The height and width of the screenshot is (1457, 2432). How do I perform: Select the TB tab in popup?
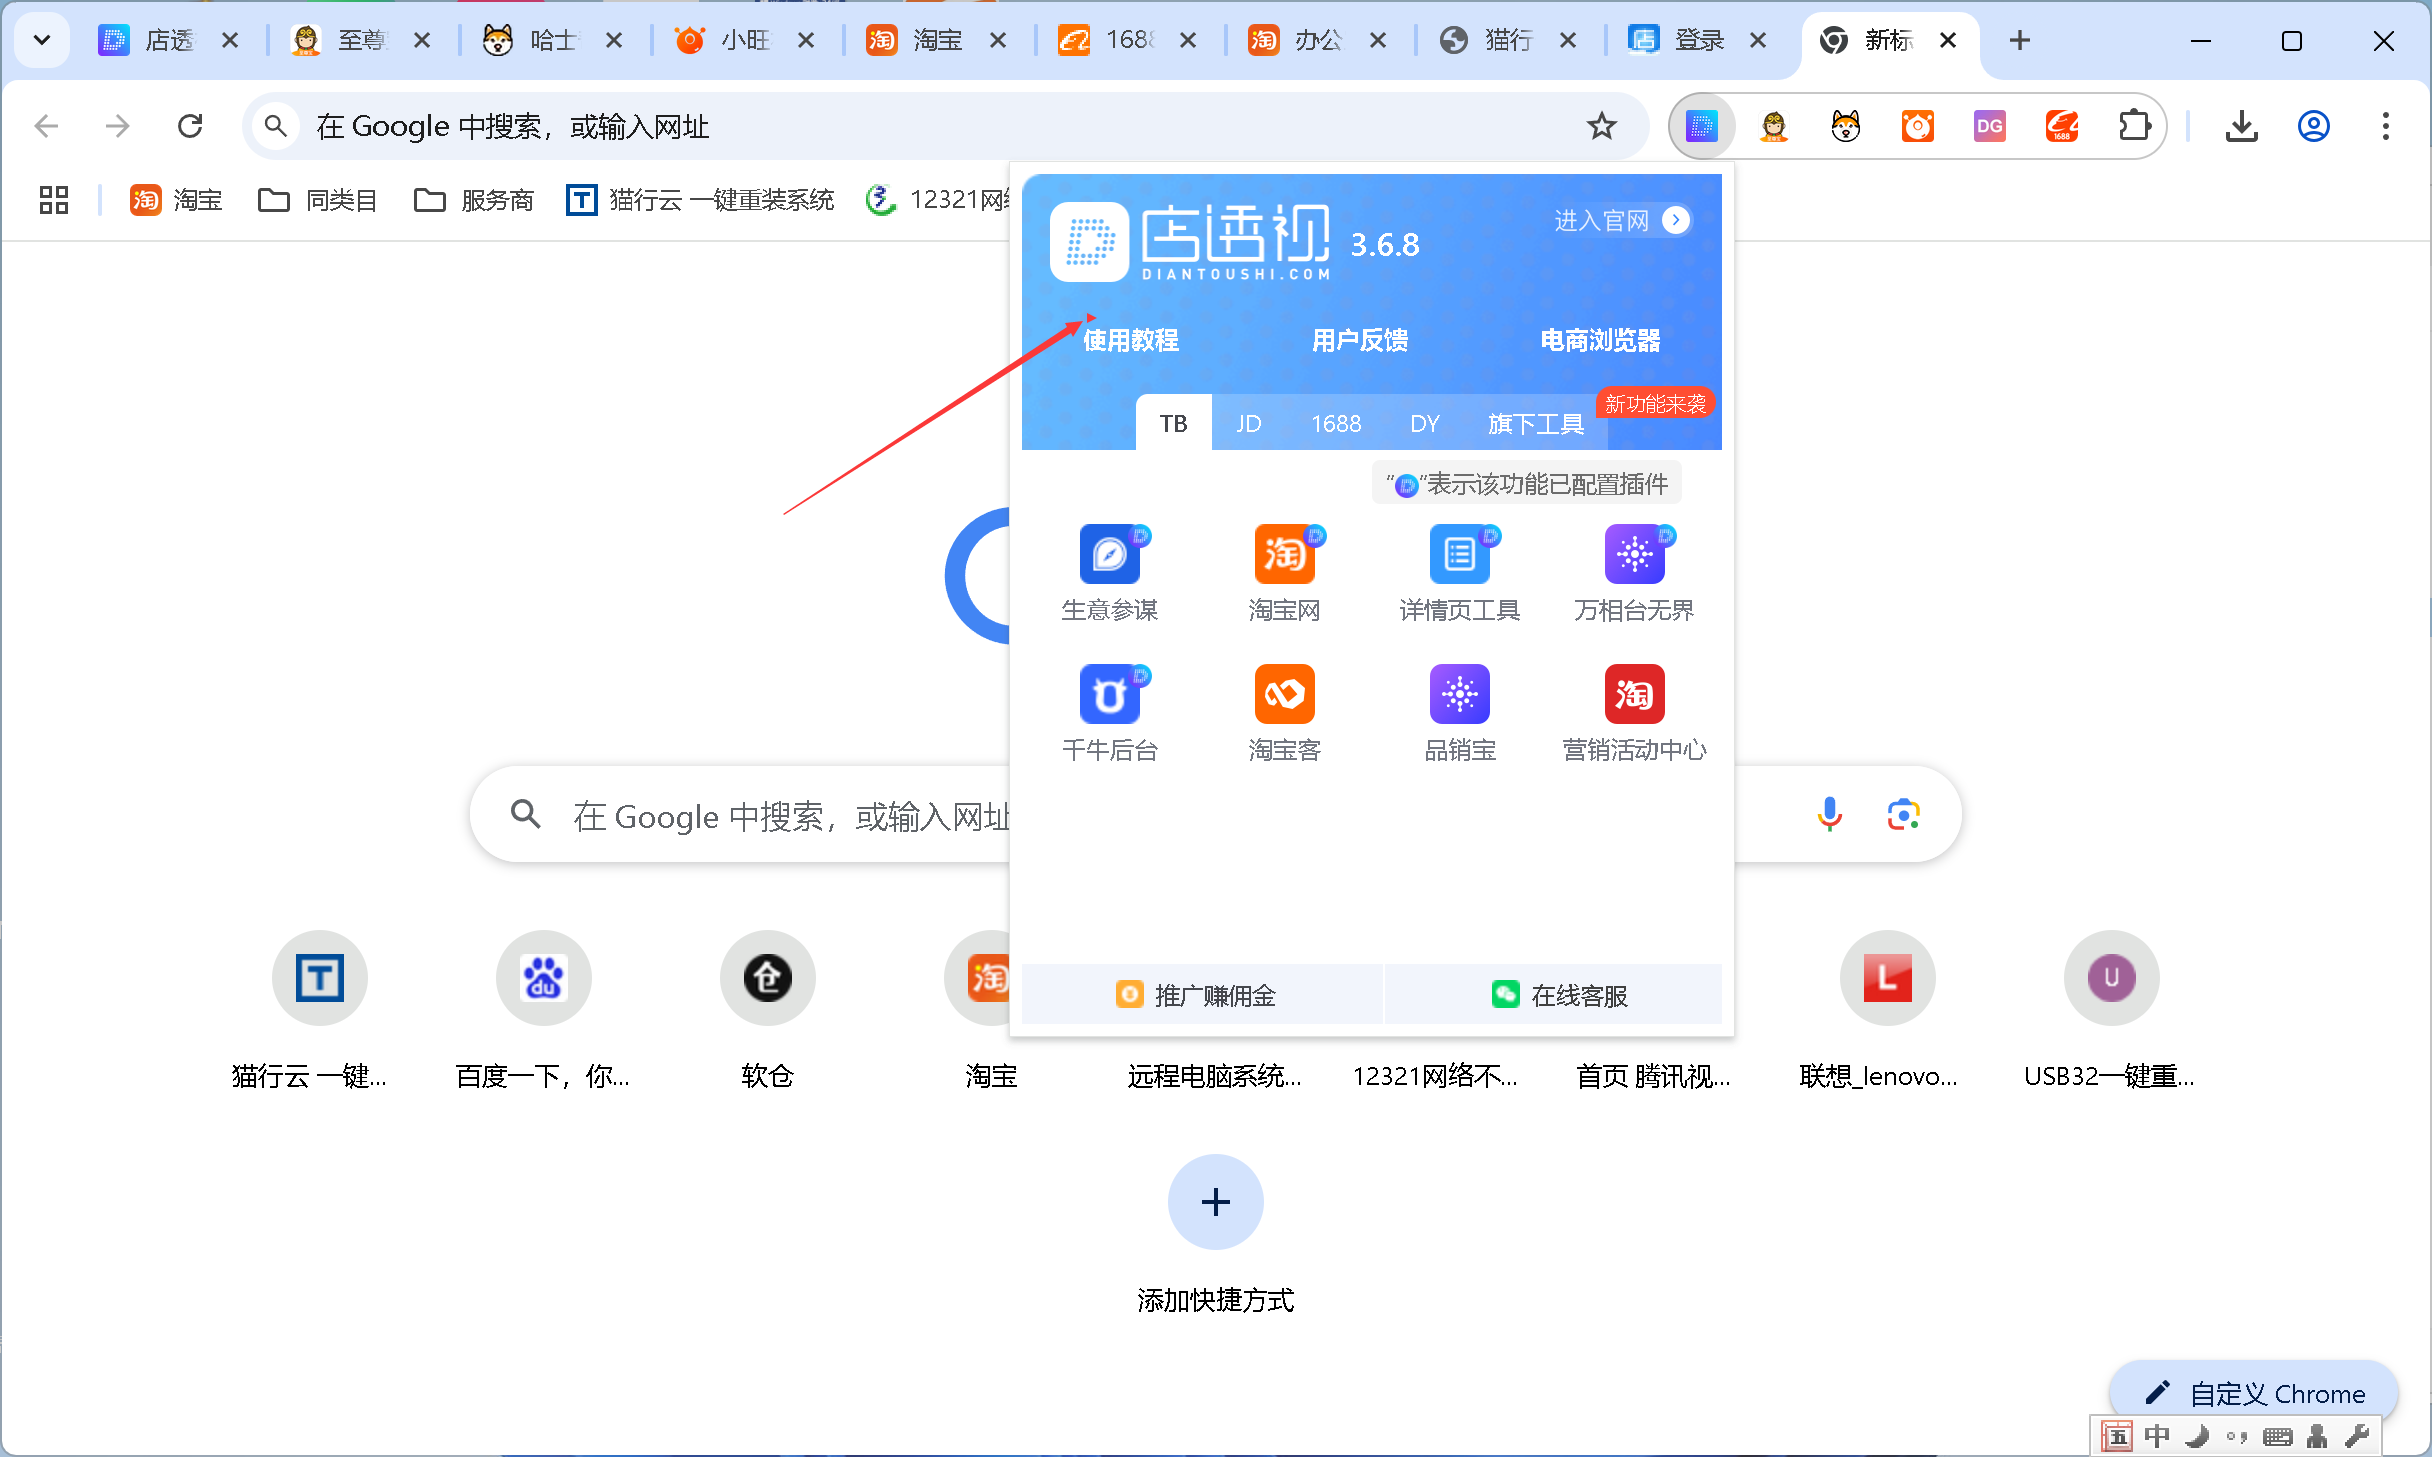click(1174, 423)
